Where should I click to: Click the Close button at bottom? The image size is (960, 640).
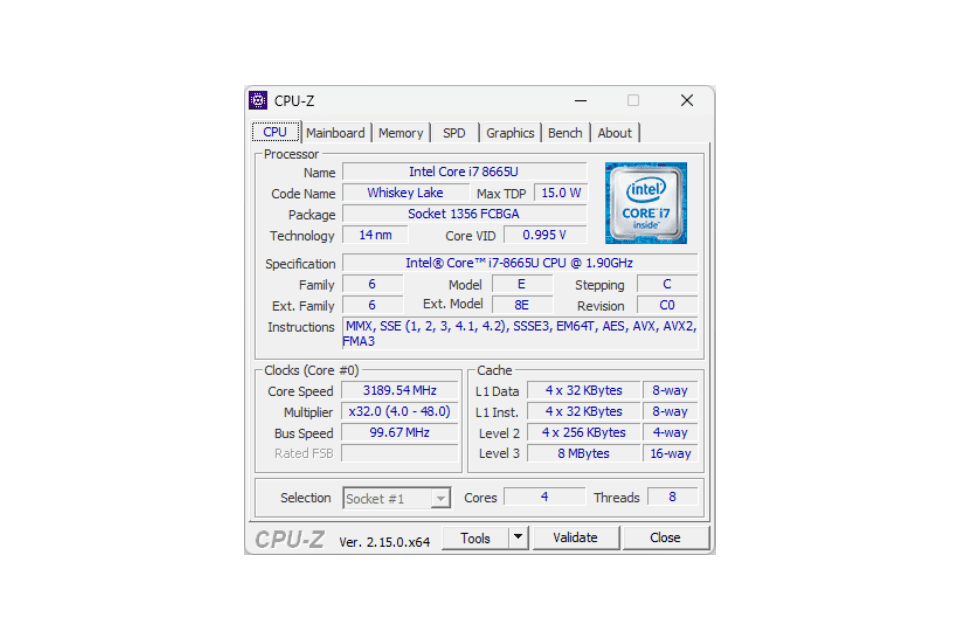(665, 538)
